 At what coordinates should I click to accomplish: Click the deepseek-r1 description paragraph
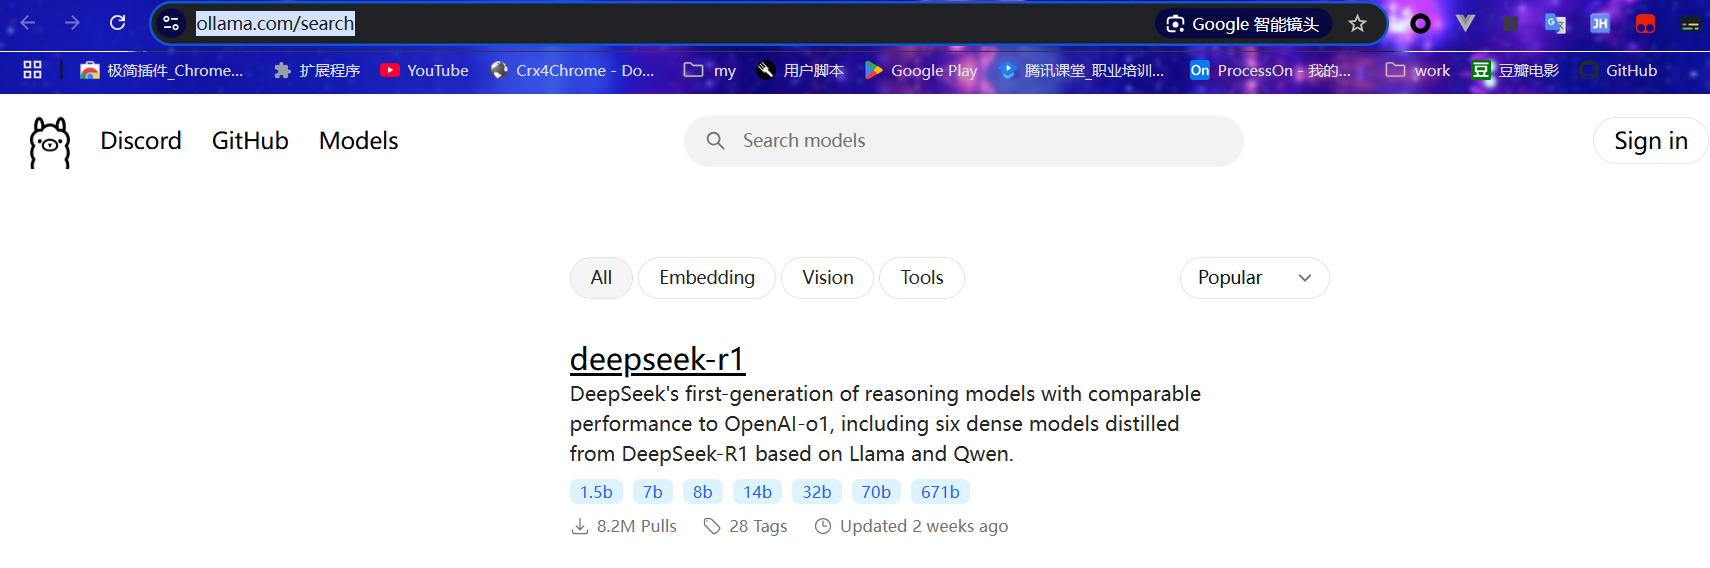[x=885, y=424]
